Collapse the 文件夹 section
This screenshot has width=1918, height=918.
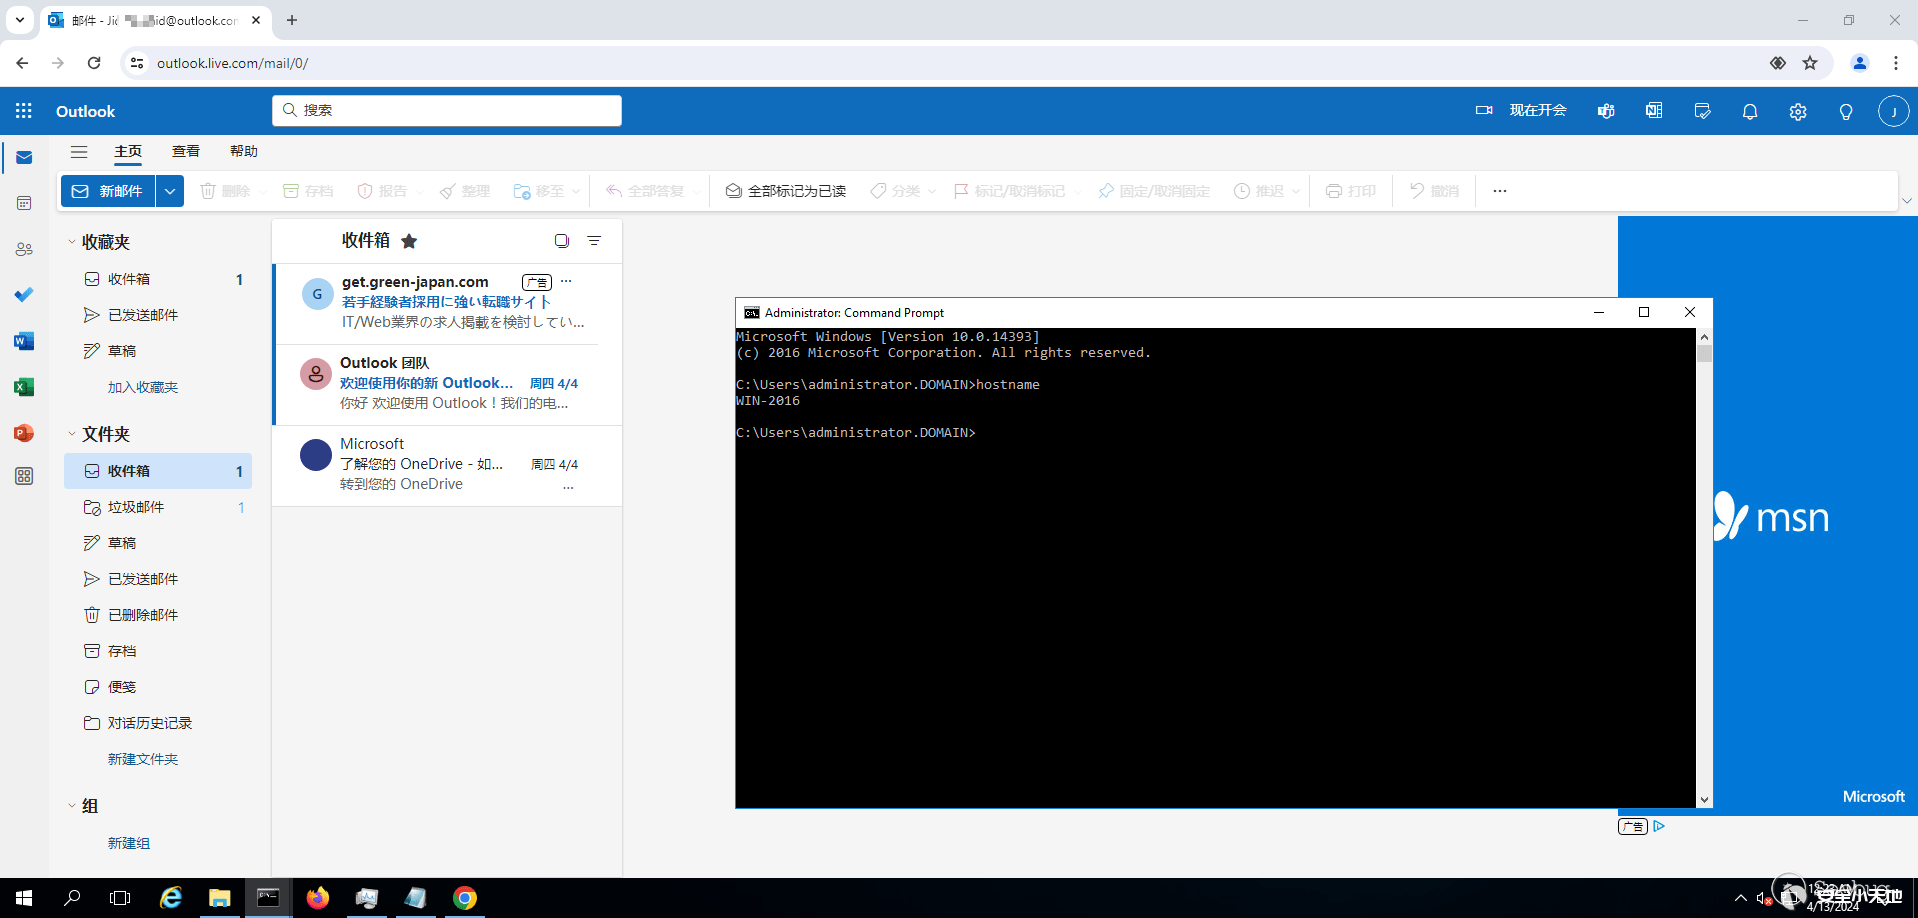pos(72,434)
